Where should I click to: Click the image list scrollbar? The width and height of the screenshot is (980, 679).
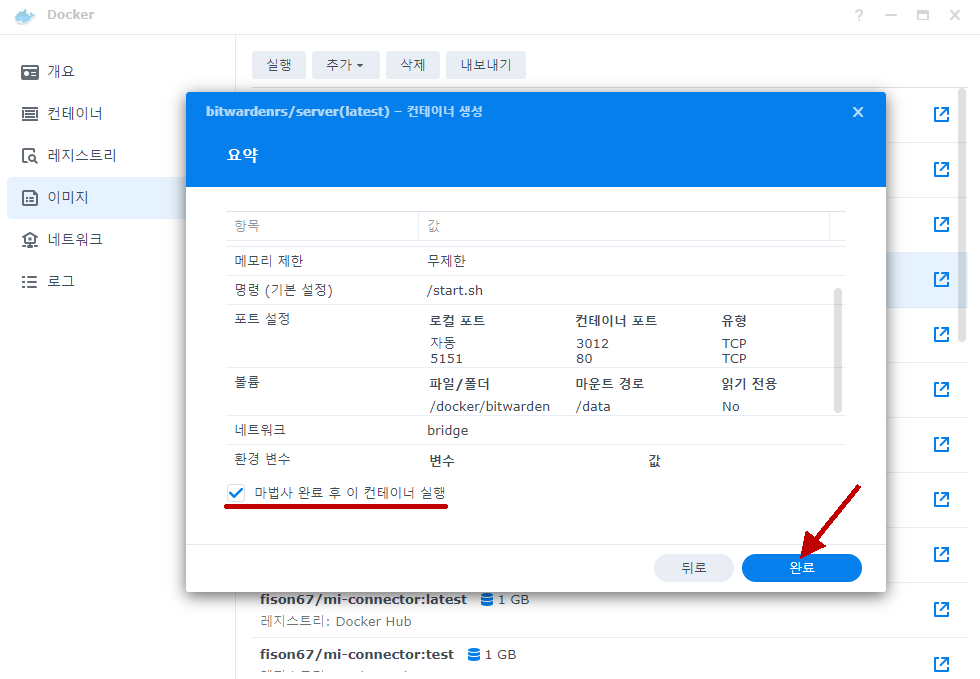click(962, 216)
